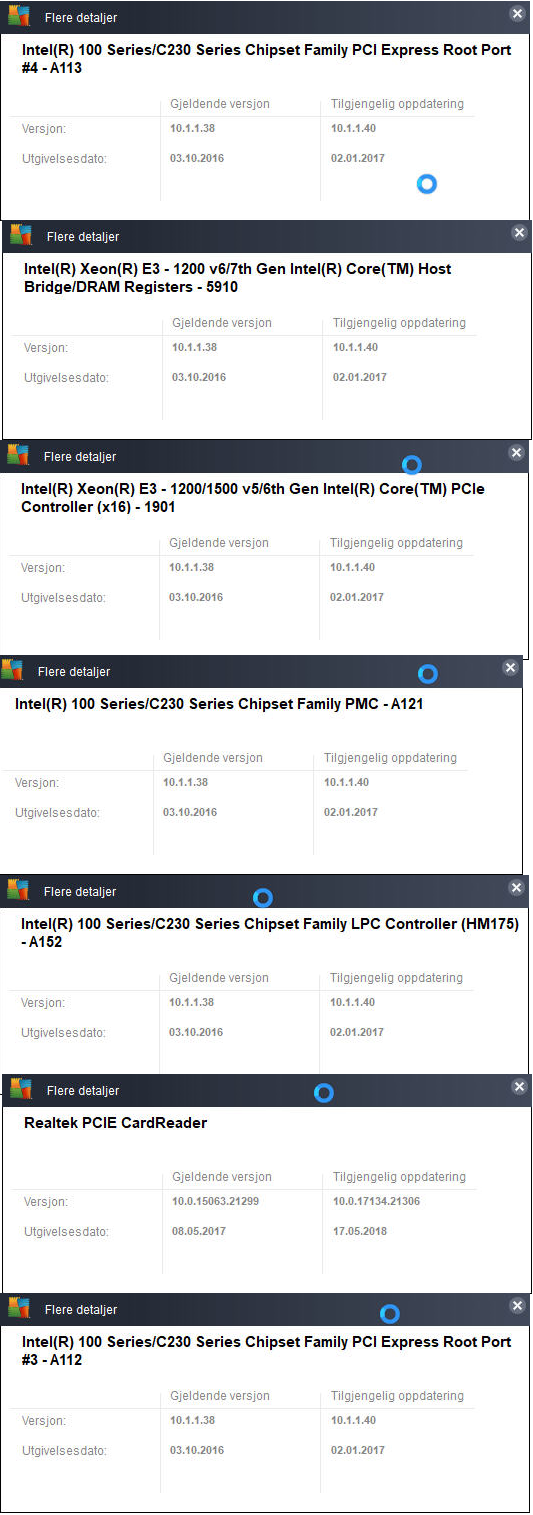
Task: Click available version 10.0.17134.21306 for Realtek
Action: (x=376, y=1201)
